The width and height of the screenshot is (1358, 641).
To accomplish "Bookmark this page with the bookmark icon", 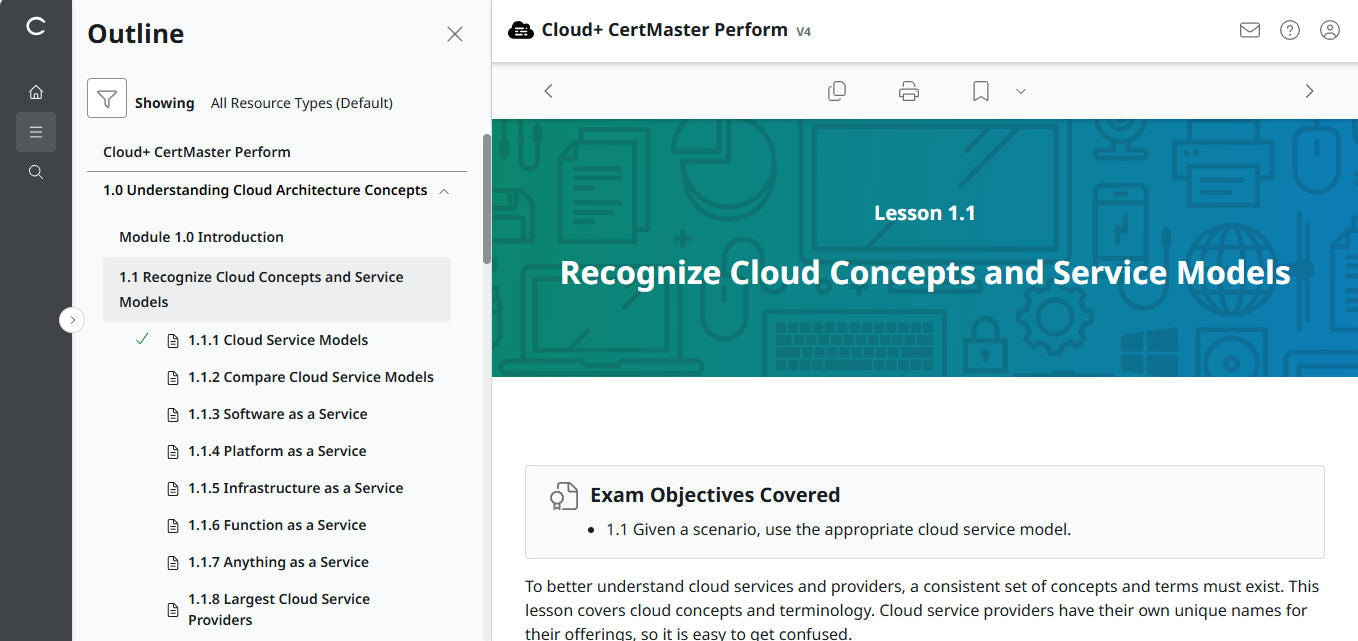I will pyautogui.click(x=979, y=90).
